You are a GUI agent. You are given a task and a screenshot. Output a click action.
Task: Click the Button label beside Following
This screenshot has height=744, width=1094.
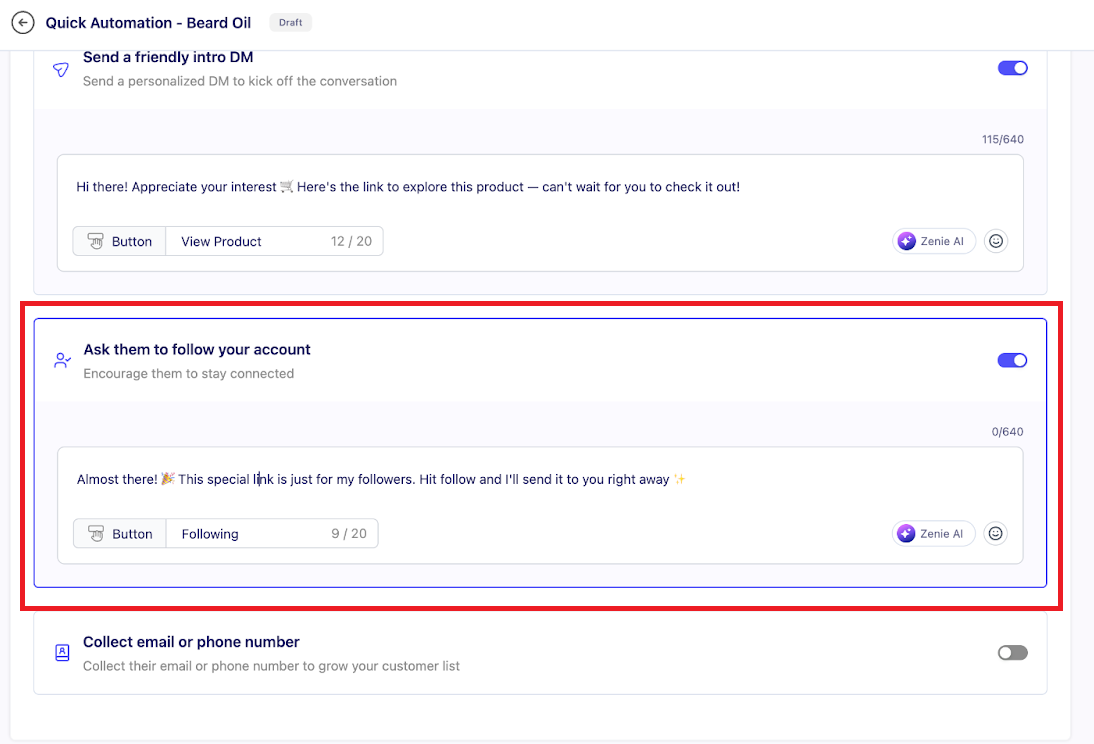(x=120, y=534)
